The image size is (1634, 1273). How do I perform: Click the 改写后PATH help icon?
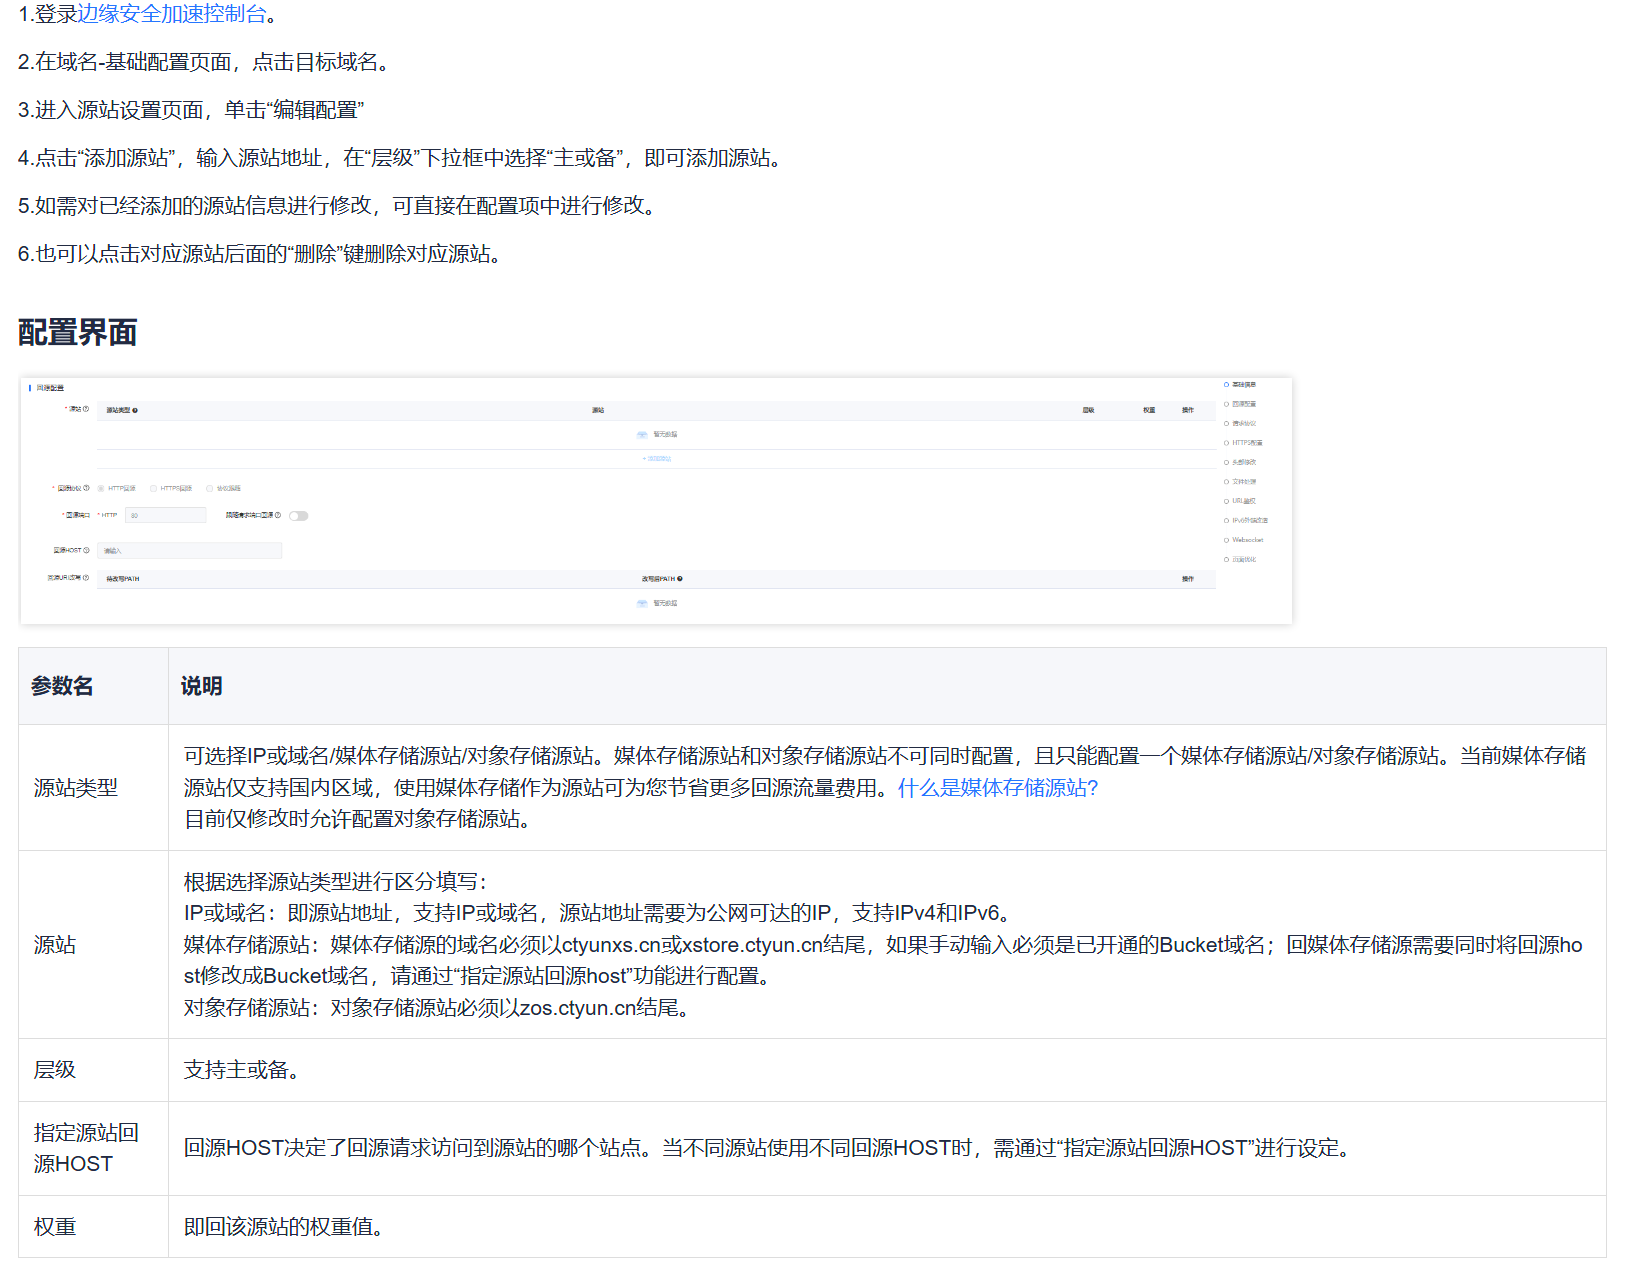(x=678, y=578)
